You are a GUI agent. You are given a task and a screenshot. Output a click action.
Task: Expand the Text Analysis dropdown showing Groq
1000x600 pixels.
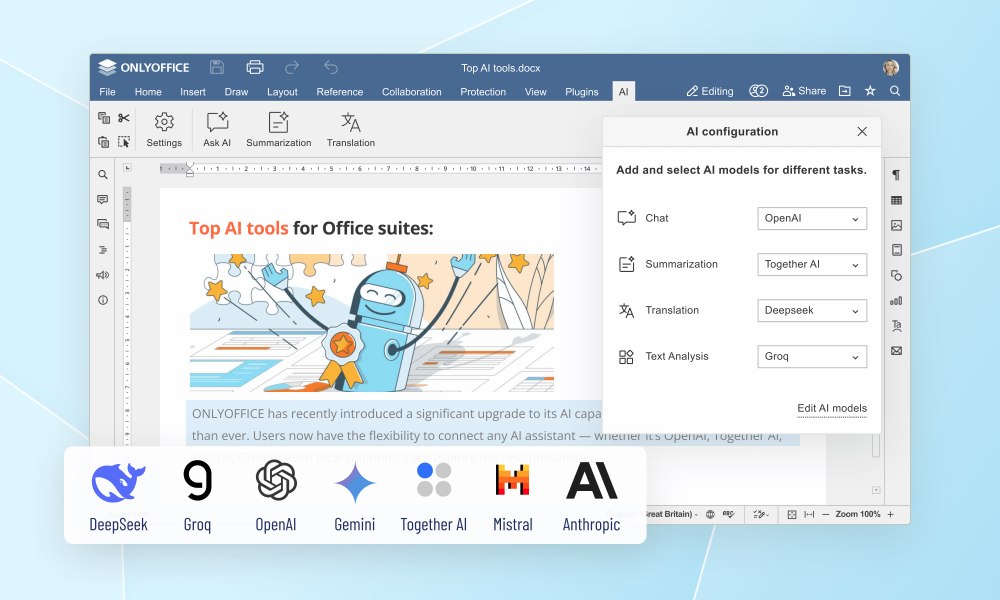[x=811, y=356]
